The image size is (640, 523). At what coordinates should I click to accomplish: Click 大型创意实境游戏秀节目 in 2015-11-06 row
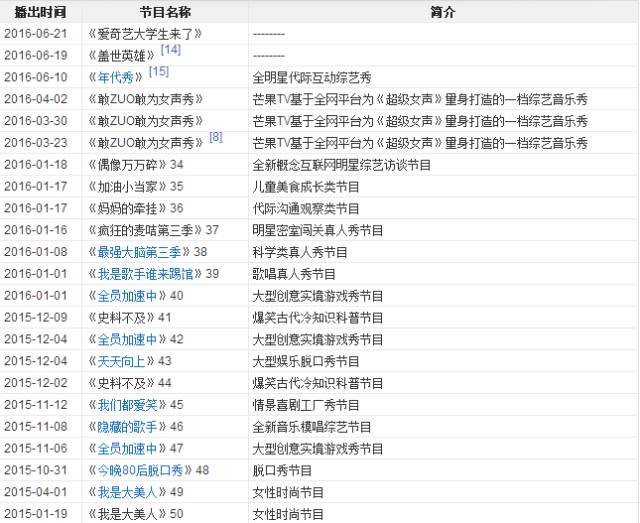pyautogui.click(x=318, y=448)
